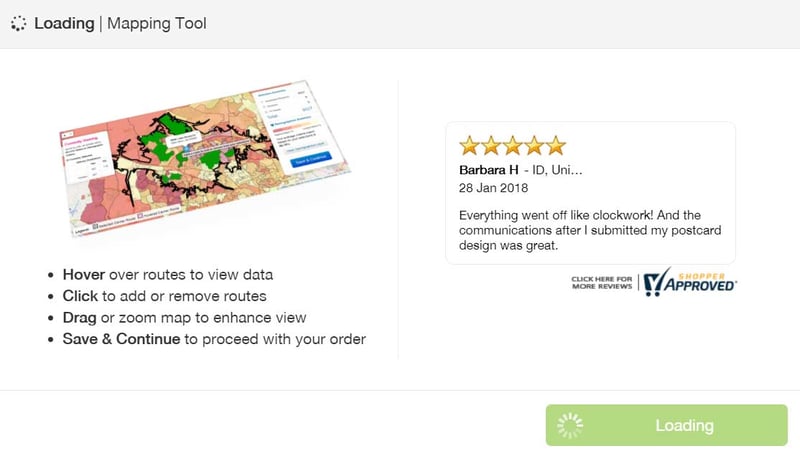Click the spinner inside the green button
Screen dimensions: 800x456
pyautogui.click(x=570, y=426)
